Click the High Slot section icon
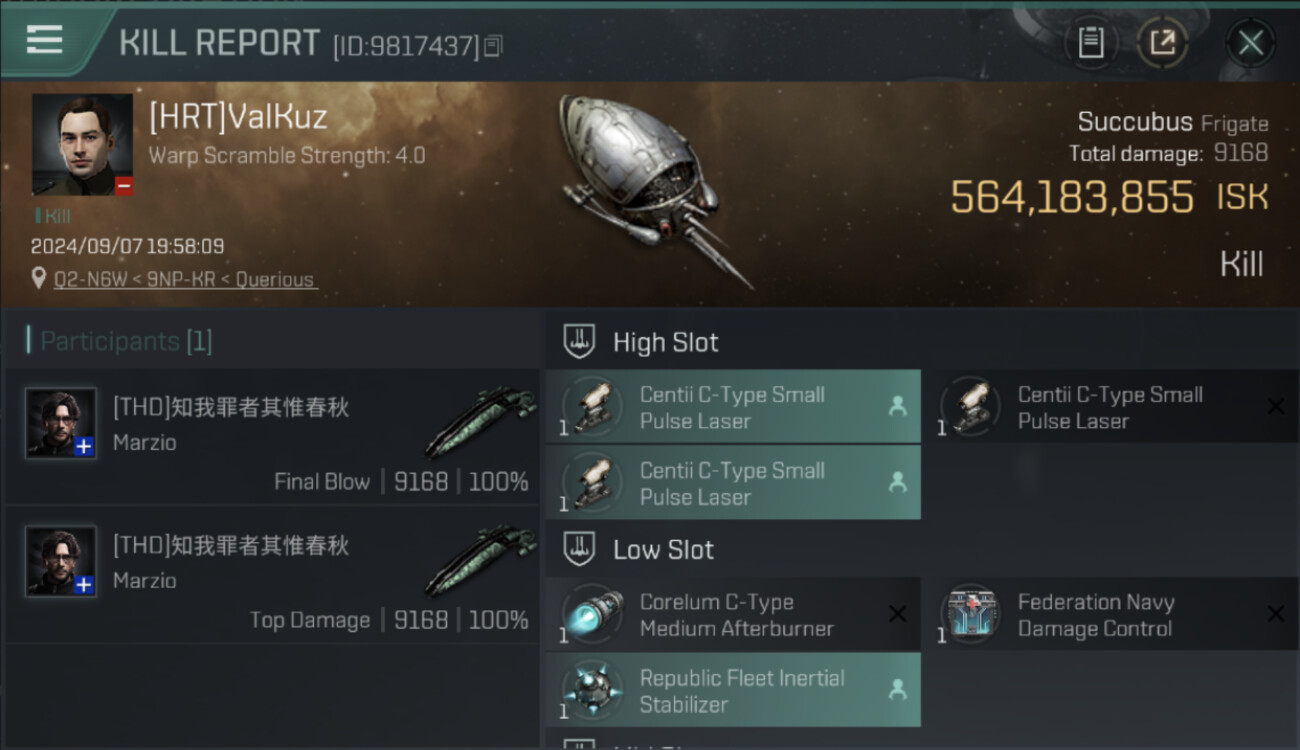 click(x=580, y=342)
